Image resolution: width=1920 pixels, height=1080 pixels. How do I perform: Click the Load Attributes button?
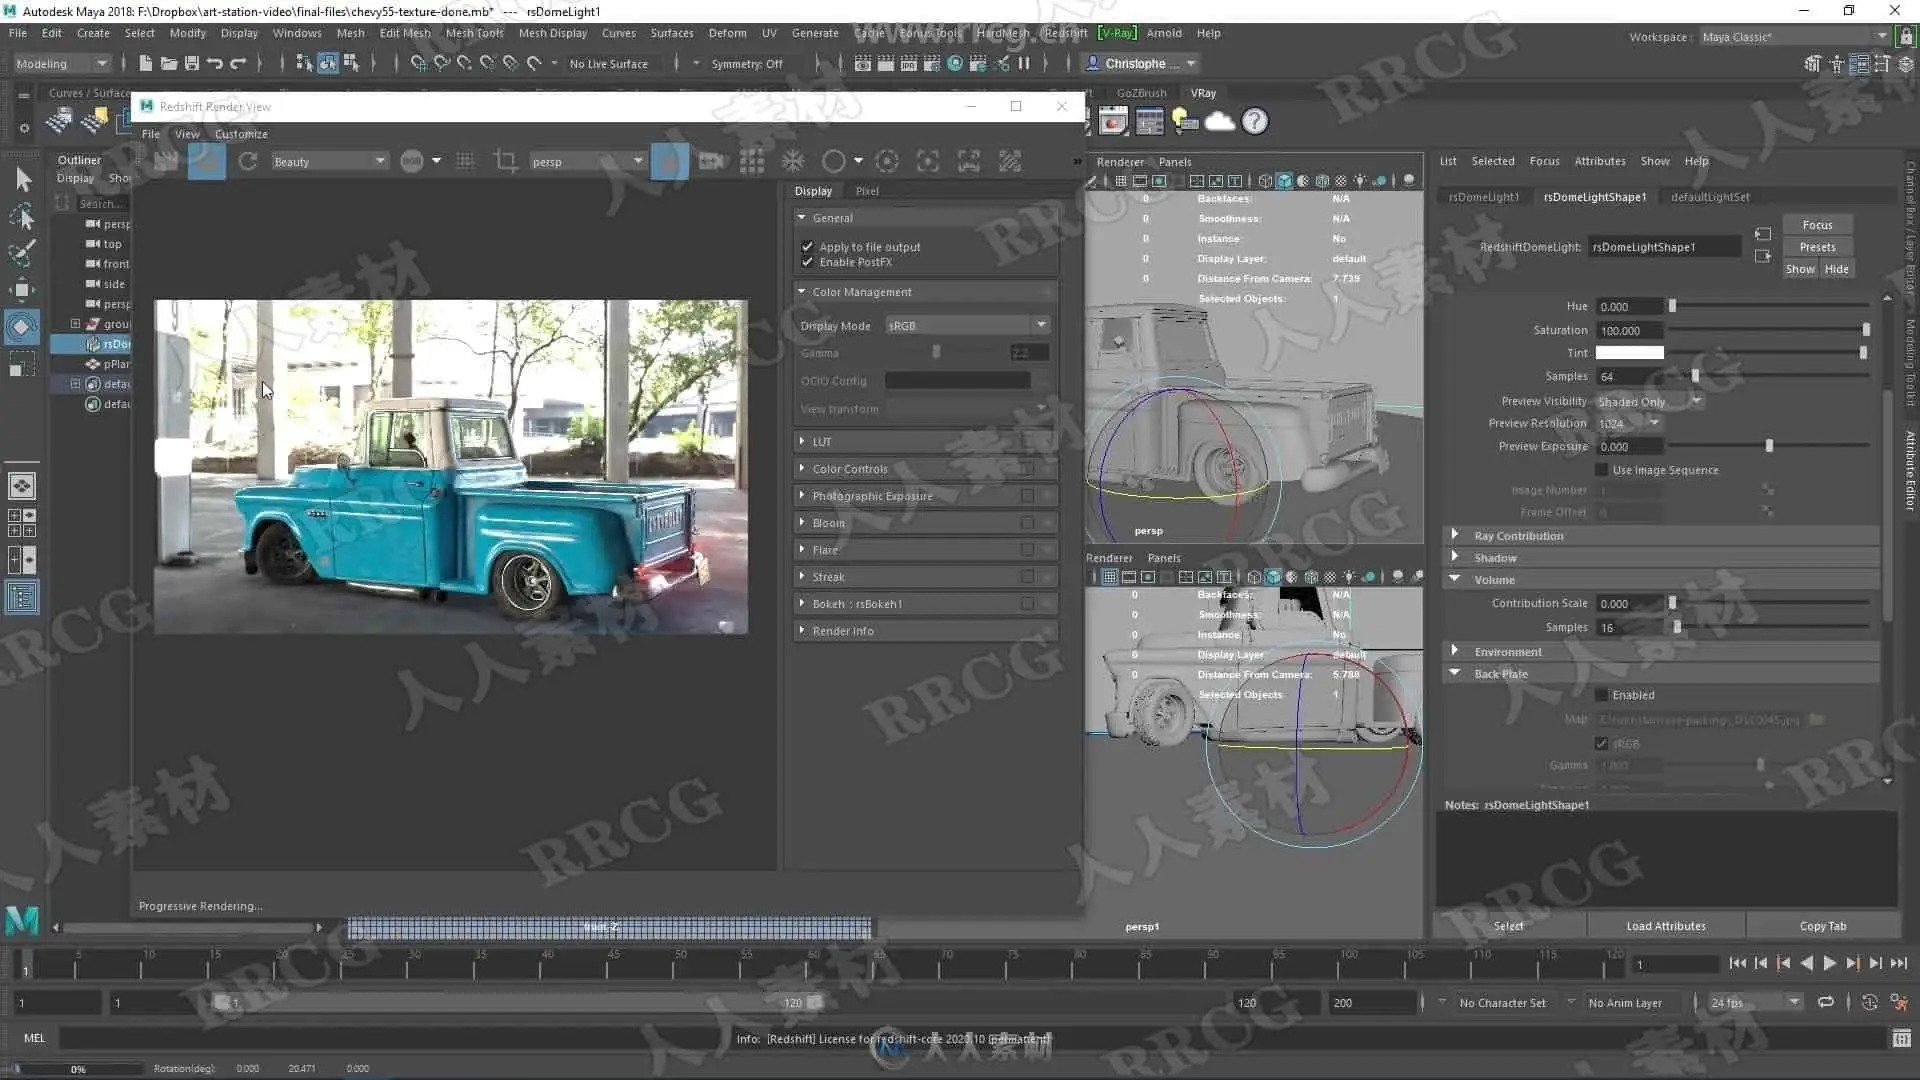coord(1665,926)
